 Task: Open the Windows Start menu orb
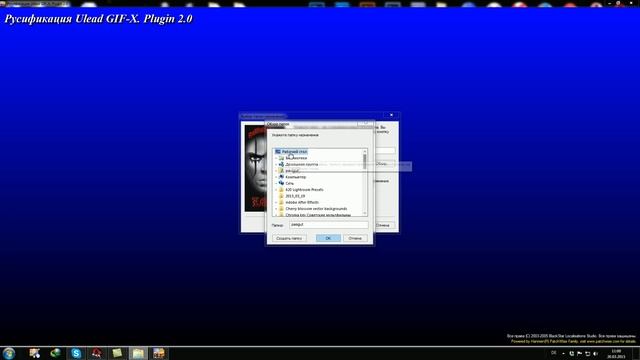point(9,353)
